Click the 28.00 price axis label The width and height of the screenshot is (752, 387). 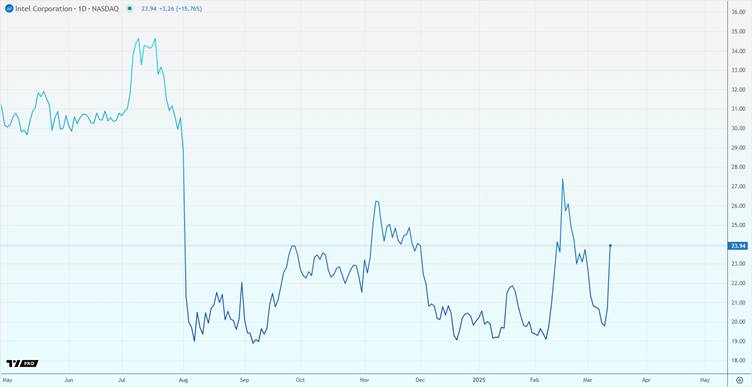pyautogui.click(x=738, y=167)
